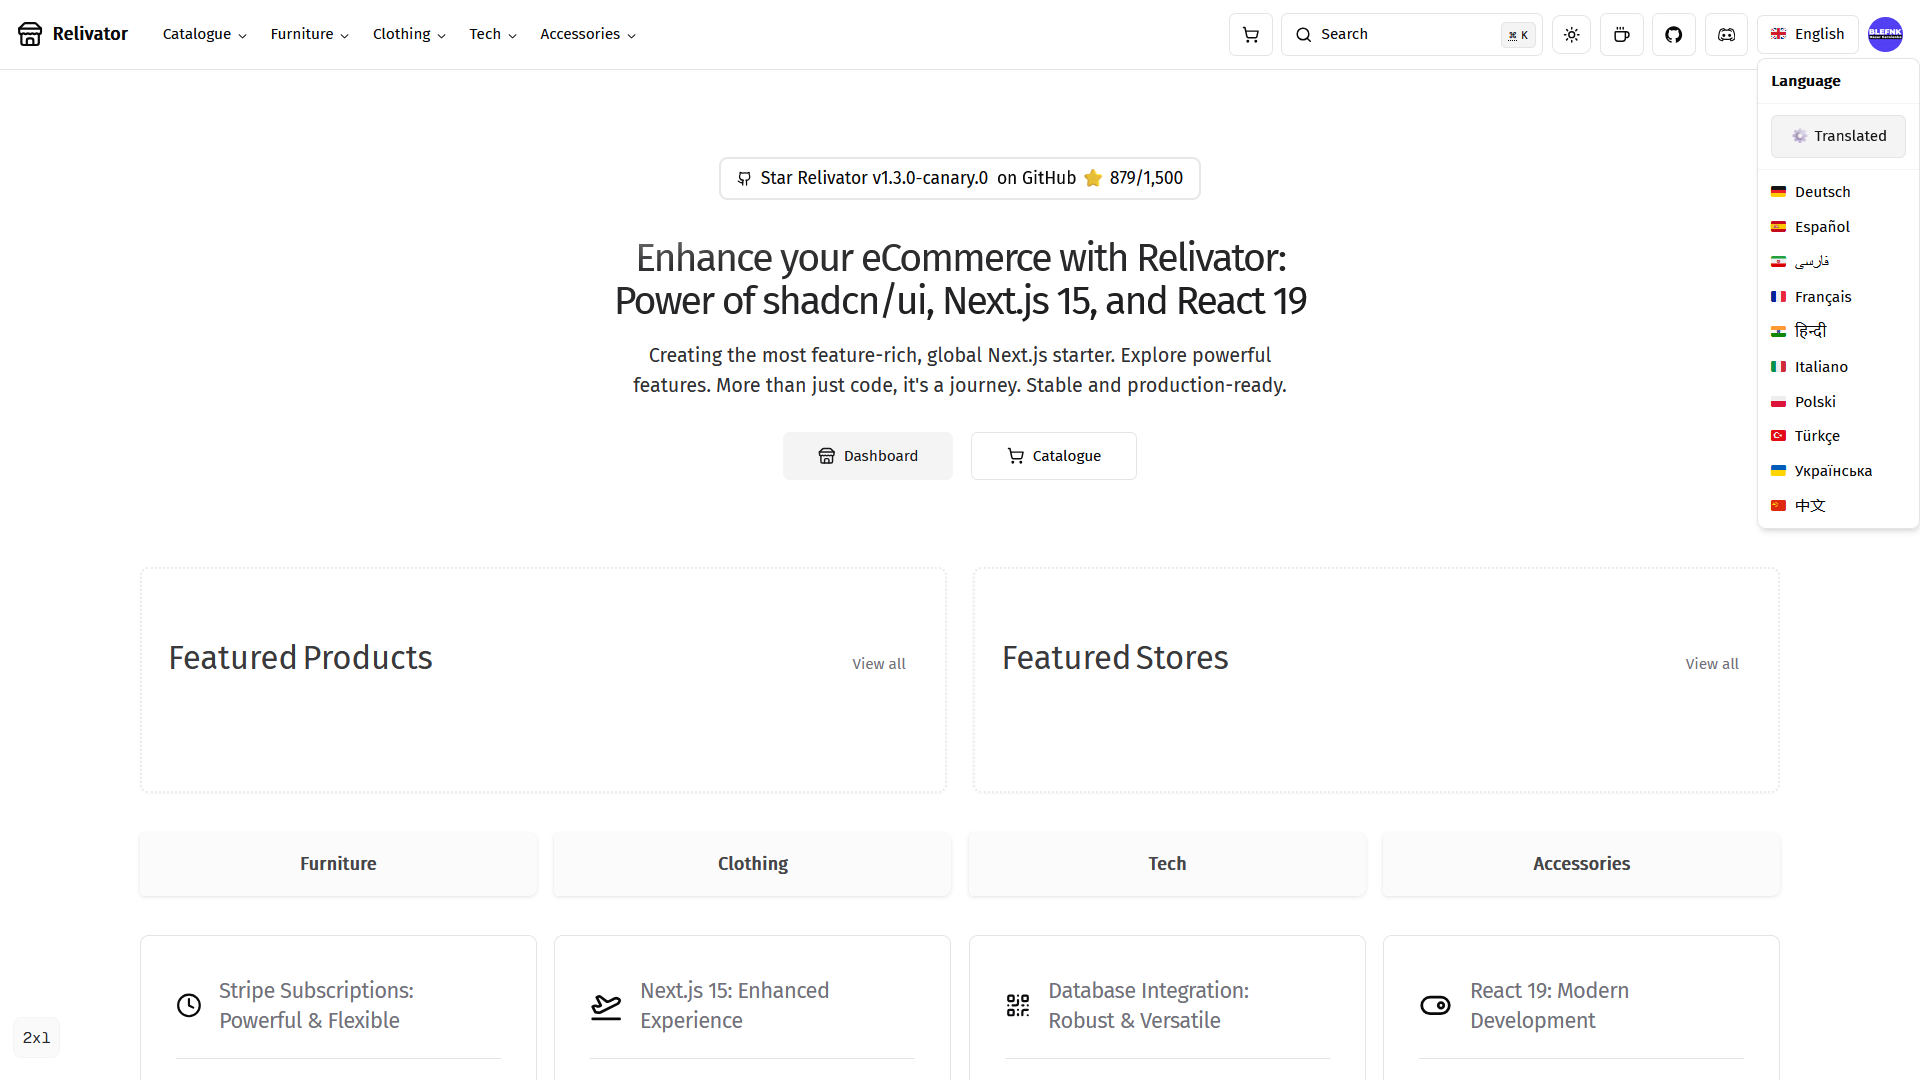Select Deutsch from language dropdown
Viewport: 1920px width, 1080px height.
(1824, 191)
